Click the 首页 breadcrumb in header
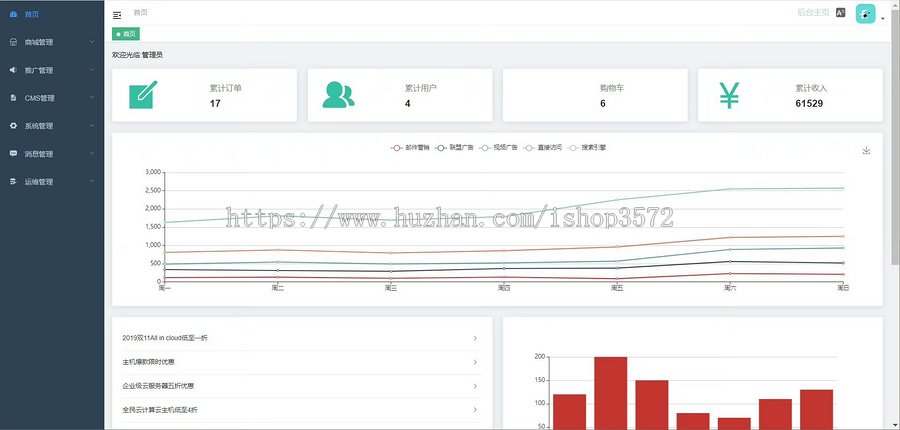The image size is (900, 430). (141, 12)
